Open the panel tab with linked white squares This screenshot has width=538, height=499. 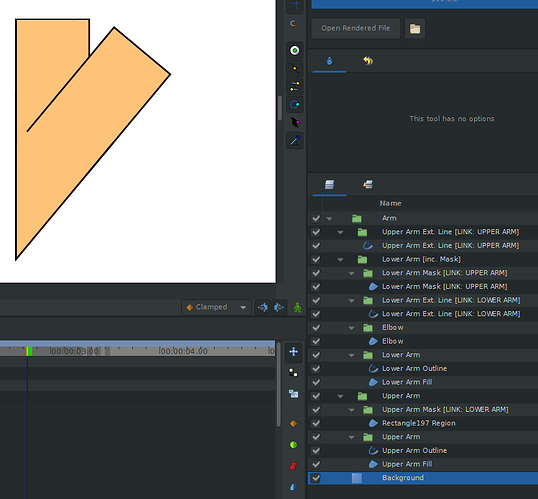[293, 373]
